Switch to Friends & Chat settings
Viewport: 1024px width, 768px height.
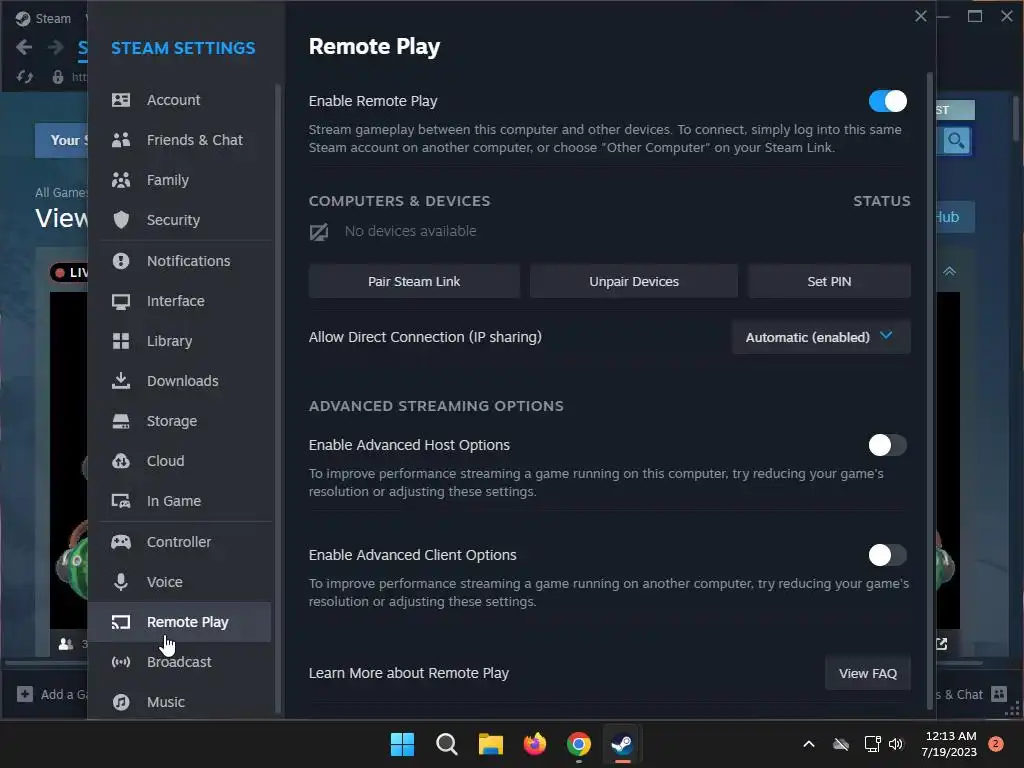tap(179, 140)
